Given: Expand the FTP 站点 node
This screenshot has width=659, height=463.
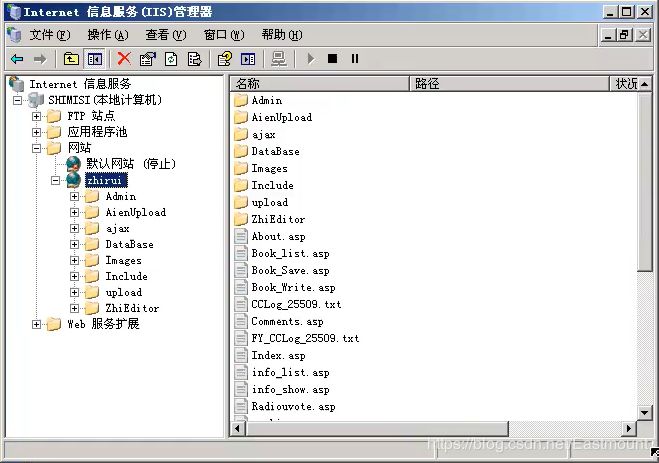Looking at the screenshot, I should coord(37,116).
